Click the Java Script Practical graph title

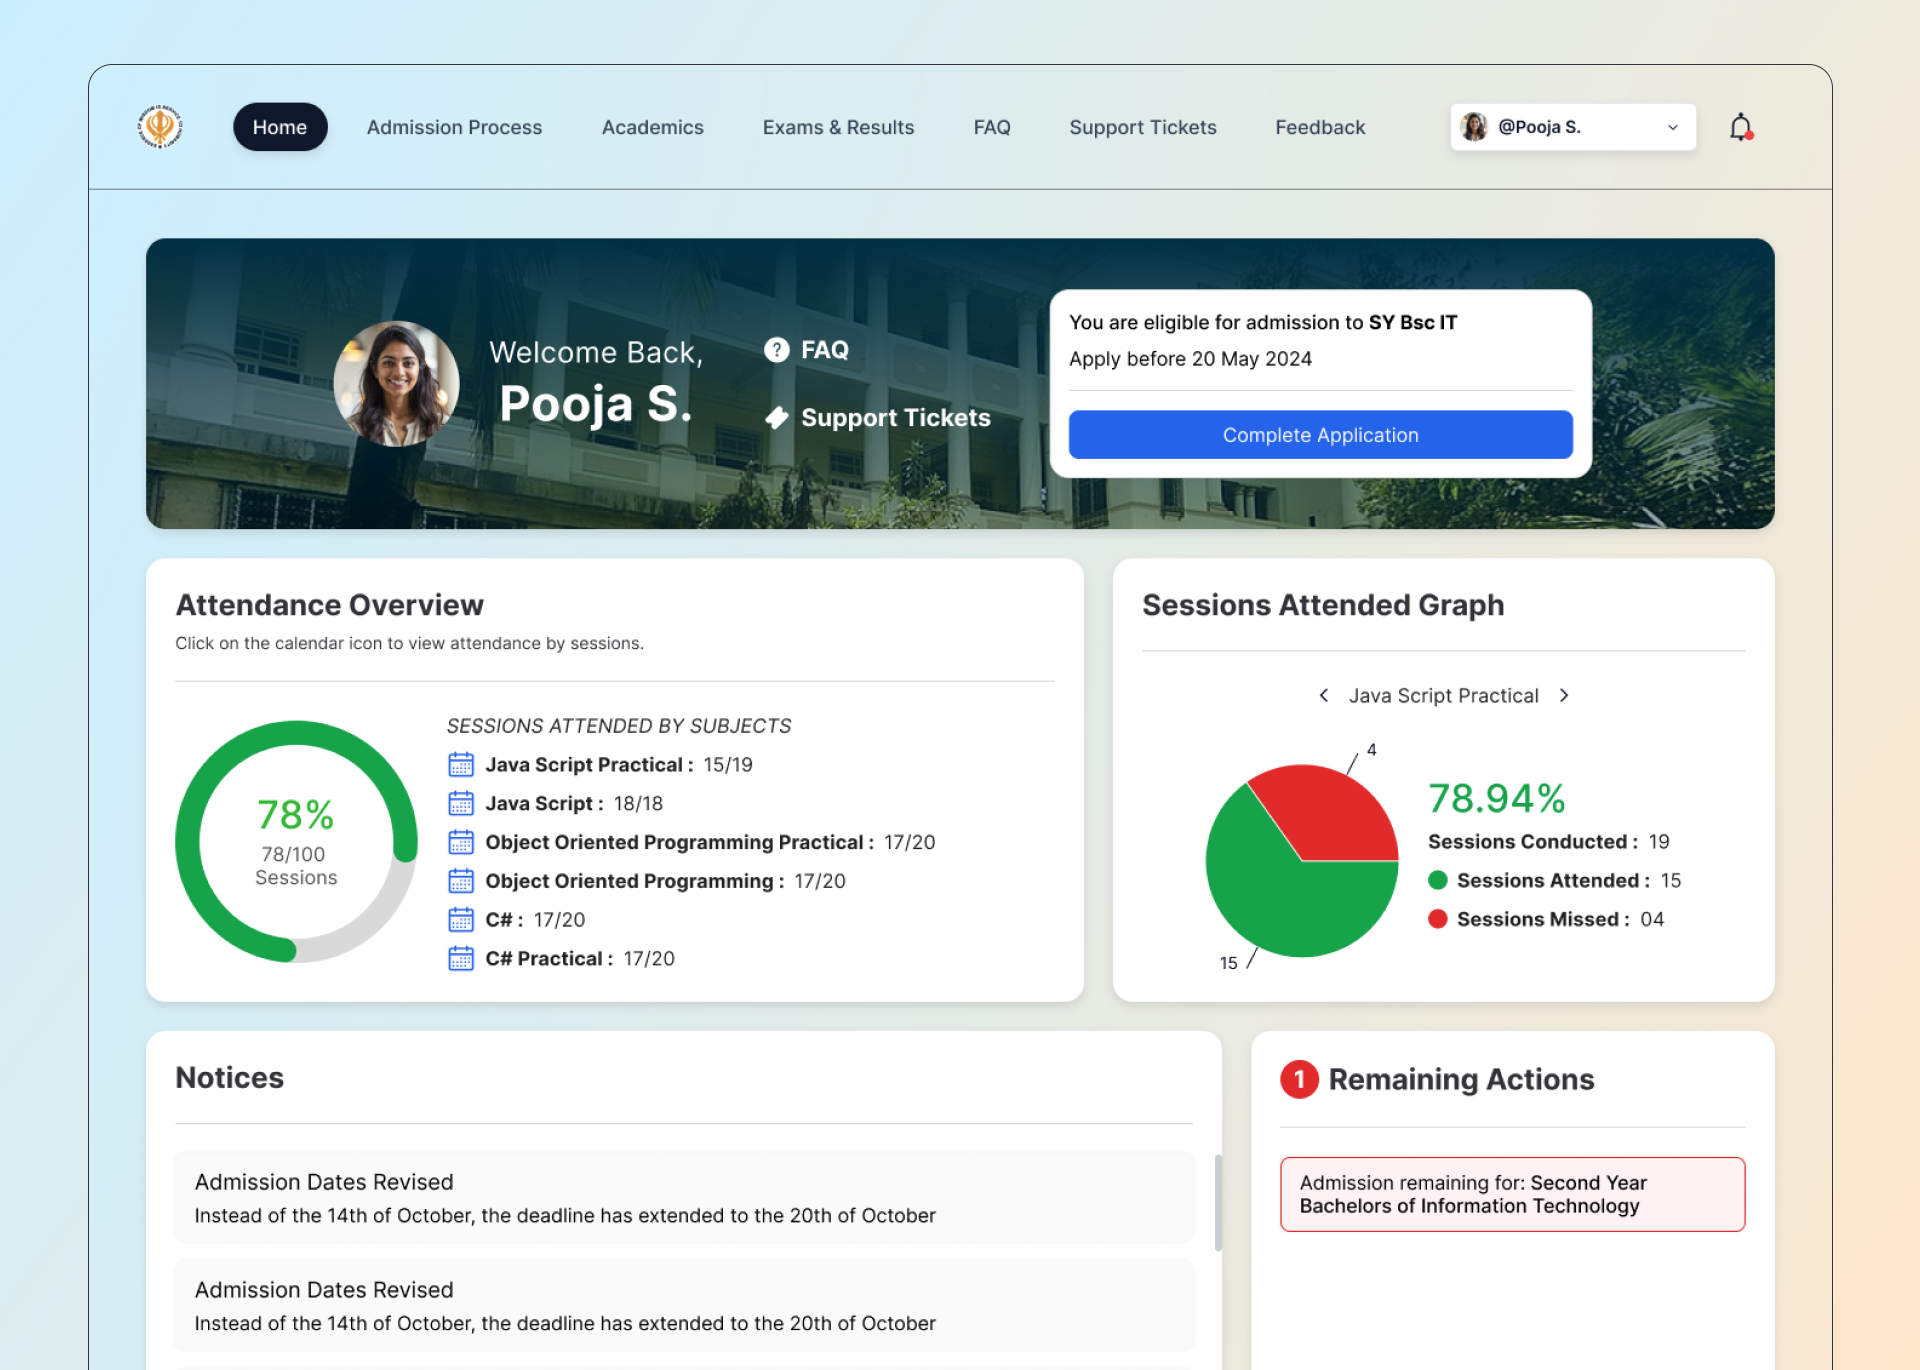coord(1443,696)
